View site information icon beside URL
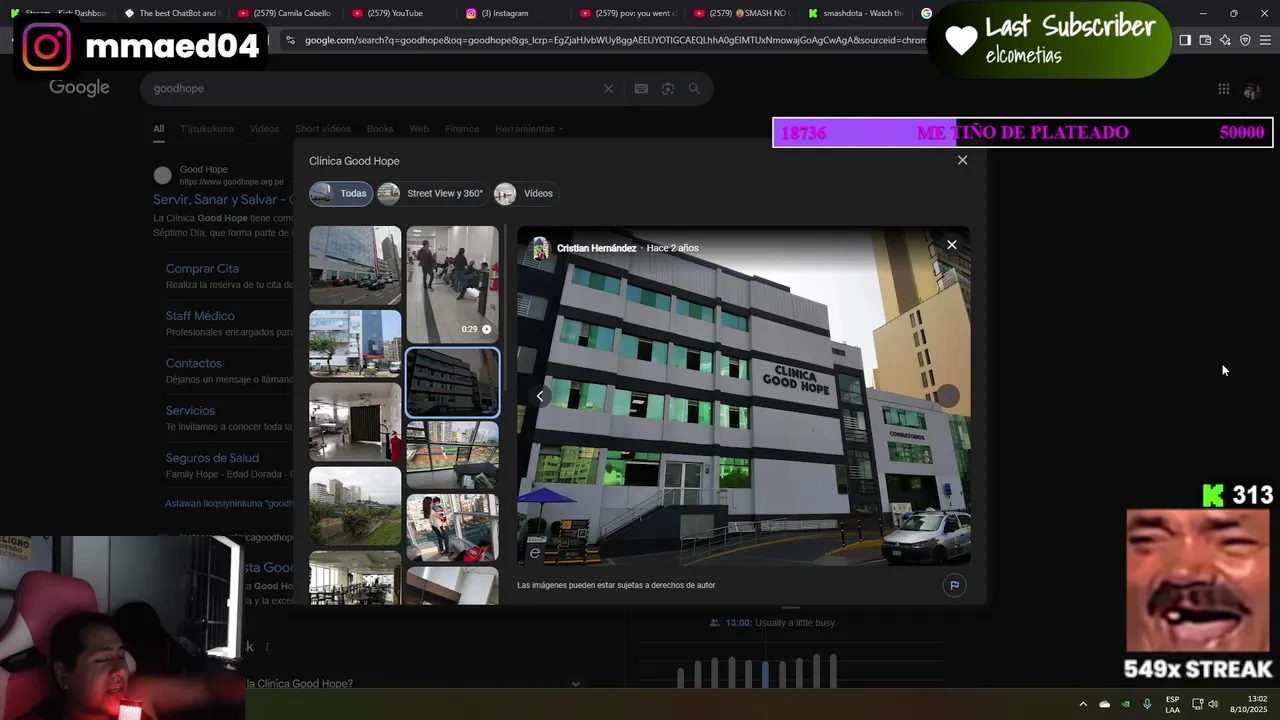The width and height of the screenshot is (1280, 720). coord(290,40)
